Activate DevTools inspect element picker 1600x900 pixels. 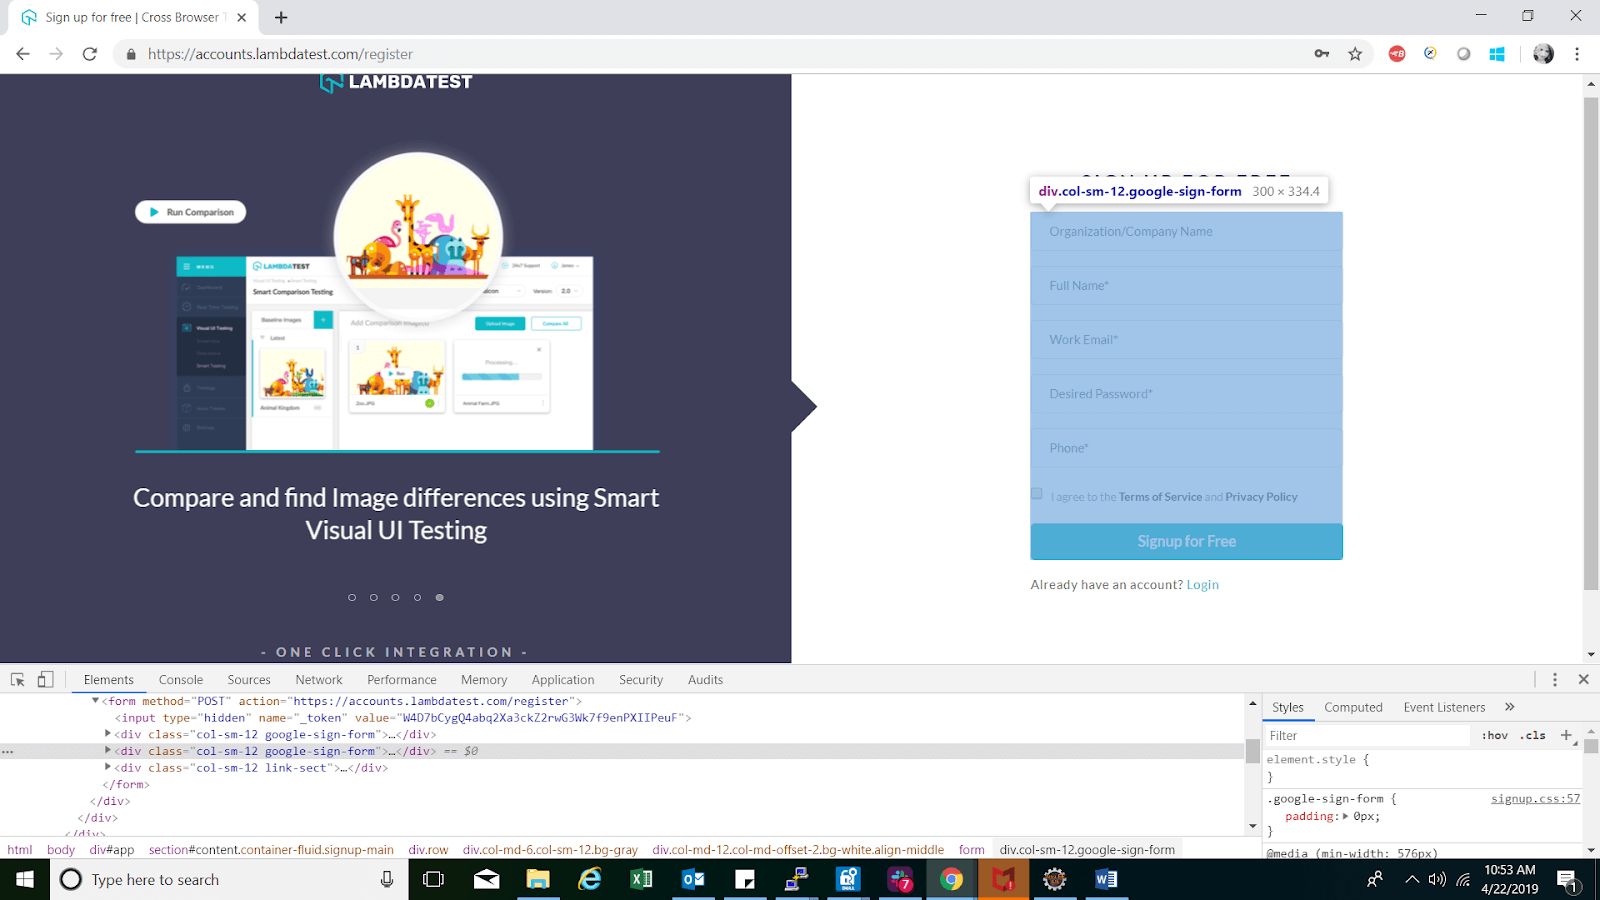point(18,679)
